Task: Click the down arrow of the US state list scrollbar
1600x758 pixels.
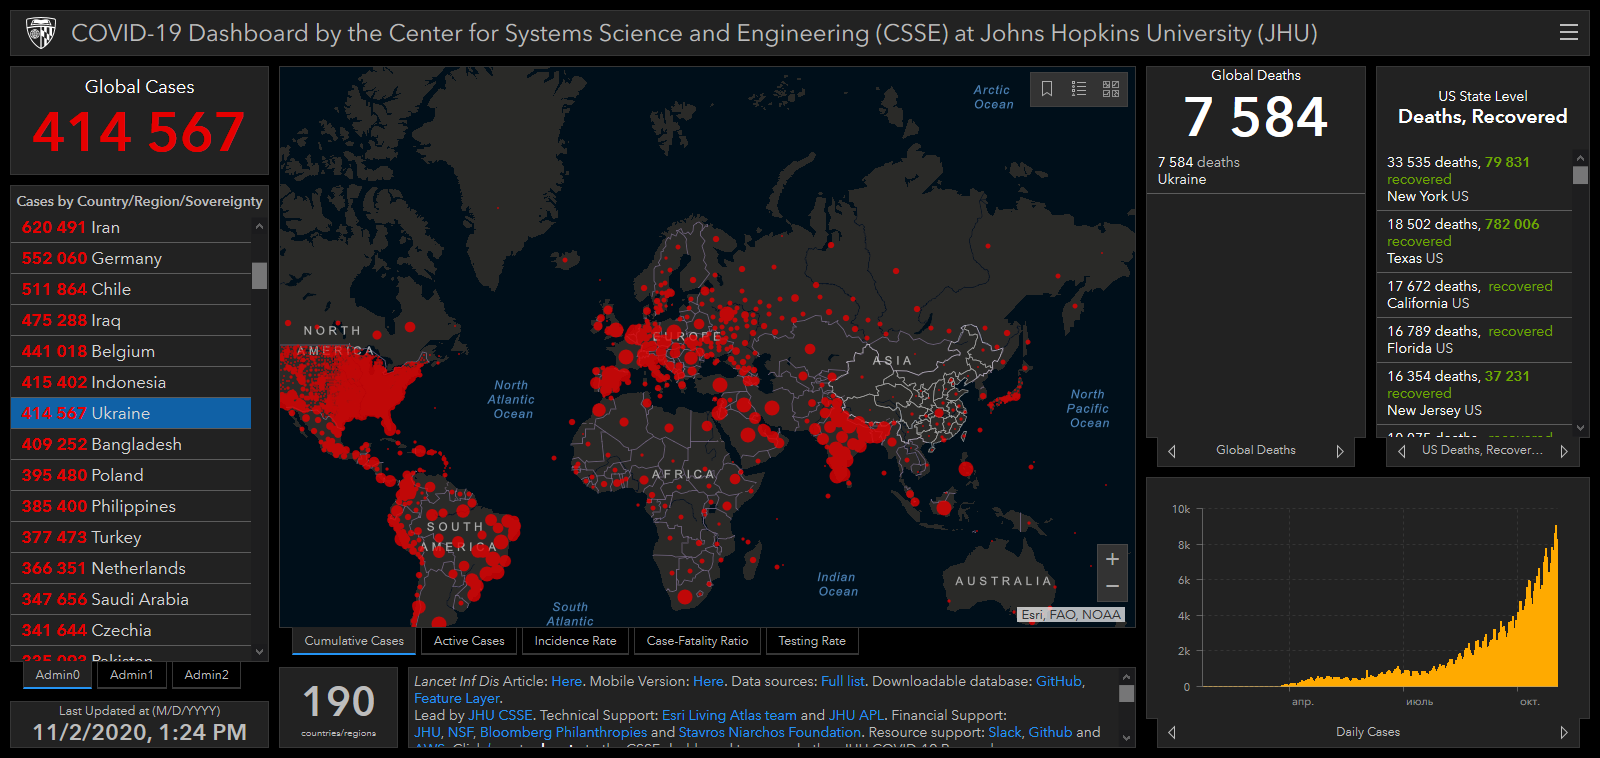Action: (1581, 428)
